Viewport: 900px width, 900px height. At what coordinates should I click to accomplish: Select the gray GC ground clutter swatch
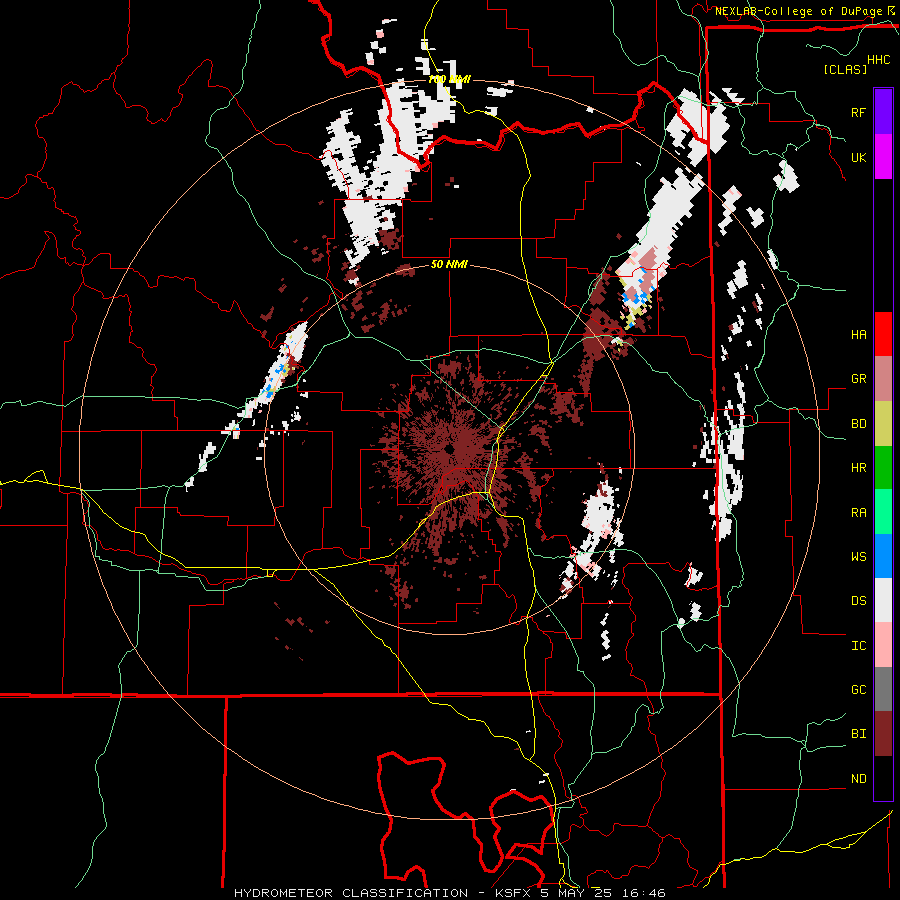pos(883,689)
